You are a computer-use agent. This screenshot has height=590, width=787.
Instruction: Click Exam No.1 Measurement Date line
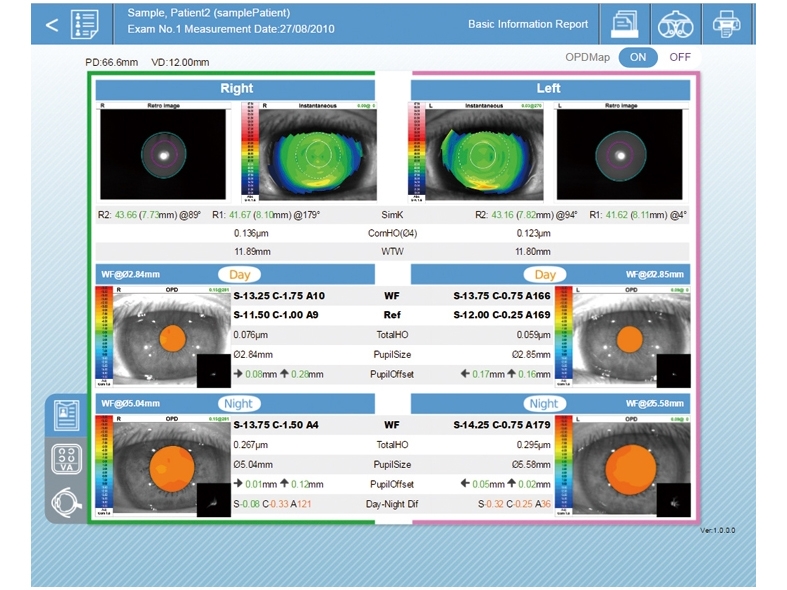pos(231,29)
